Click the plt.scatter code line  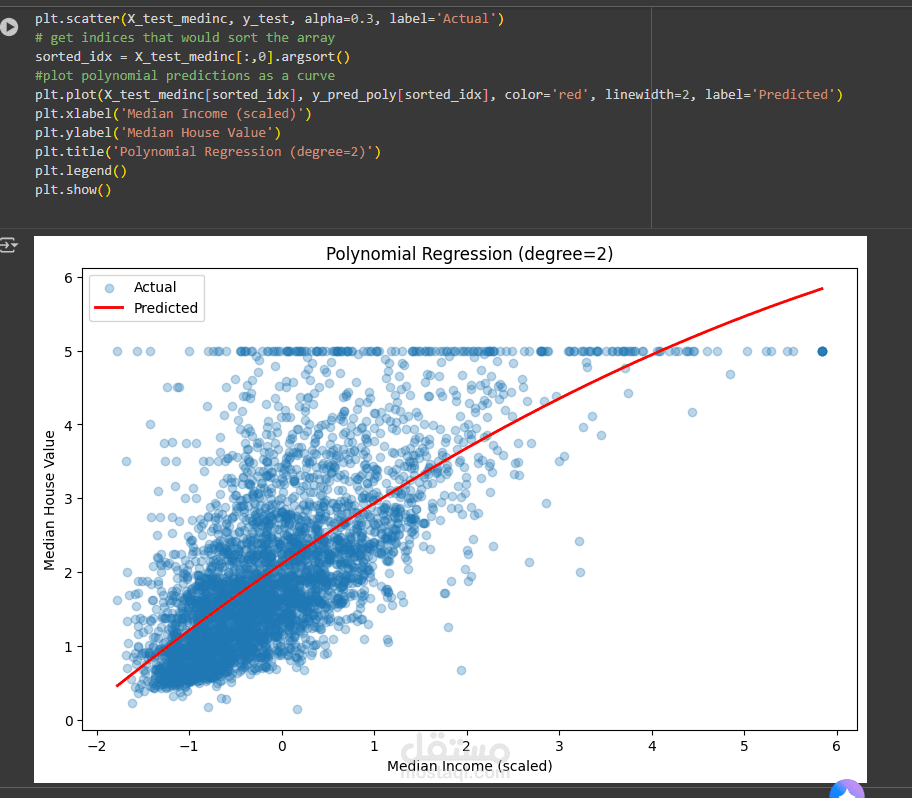click(x=269, y=19)
